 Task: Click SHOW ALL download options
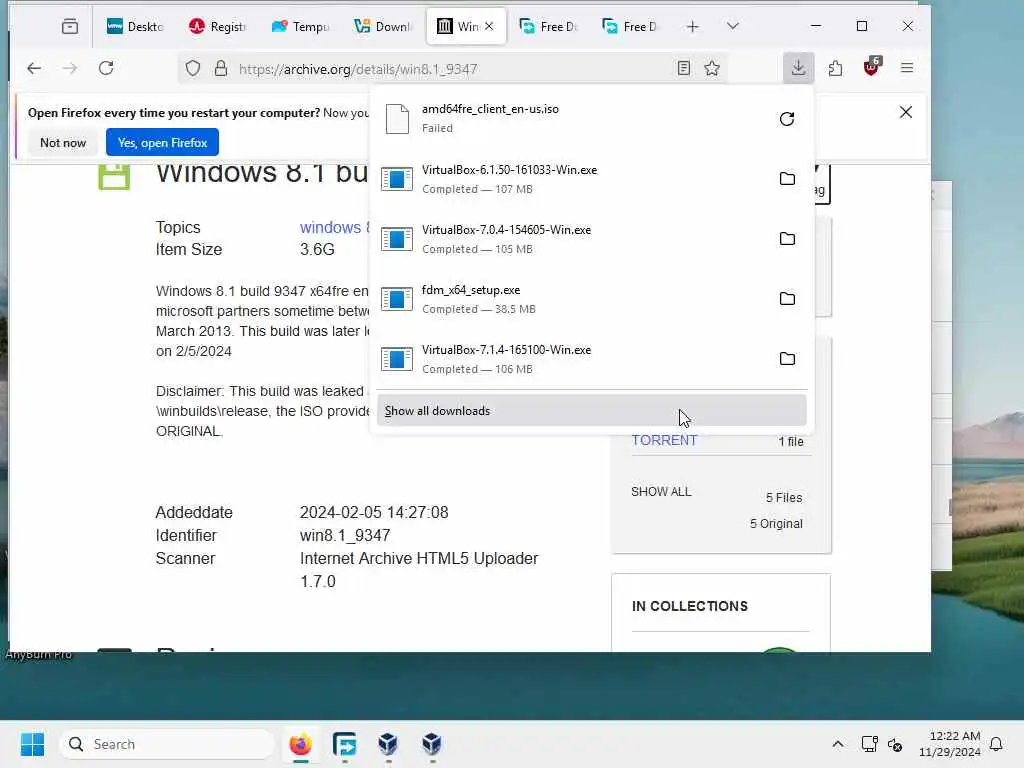point(661,492)
